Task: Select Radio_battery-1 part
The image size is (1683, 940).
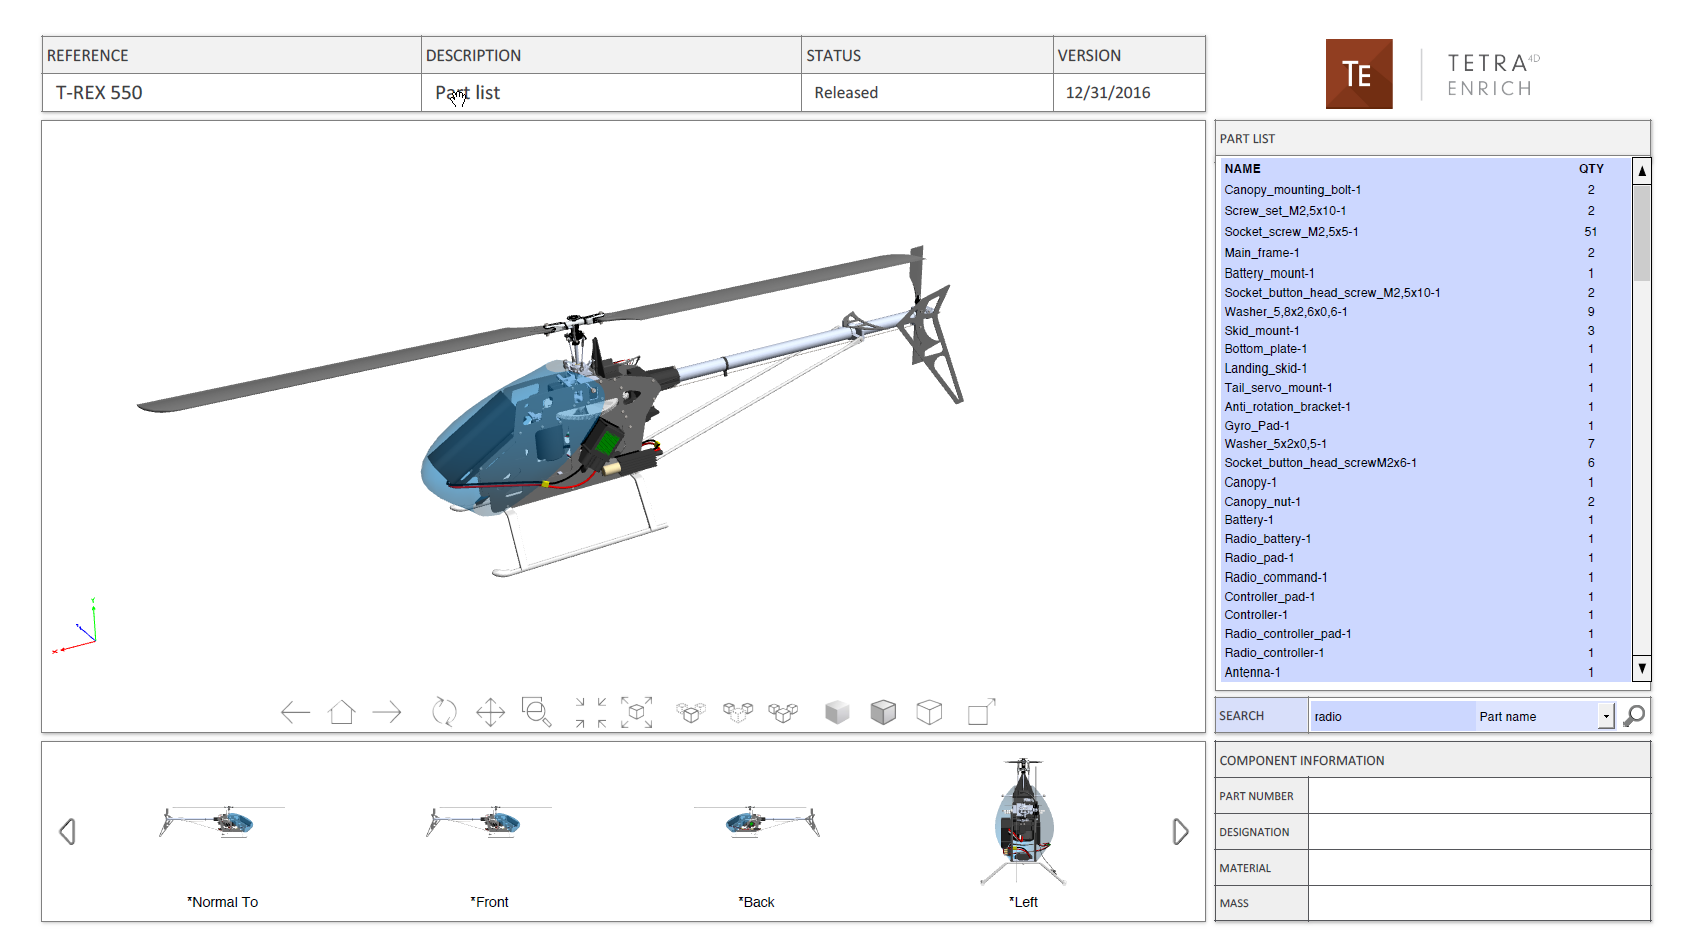Action: click(x=1424, y=539)
